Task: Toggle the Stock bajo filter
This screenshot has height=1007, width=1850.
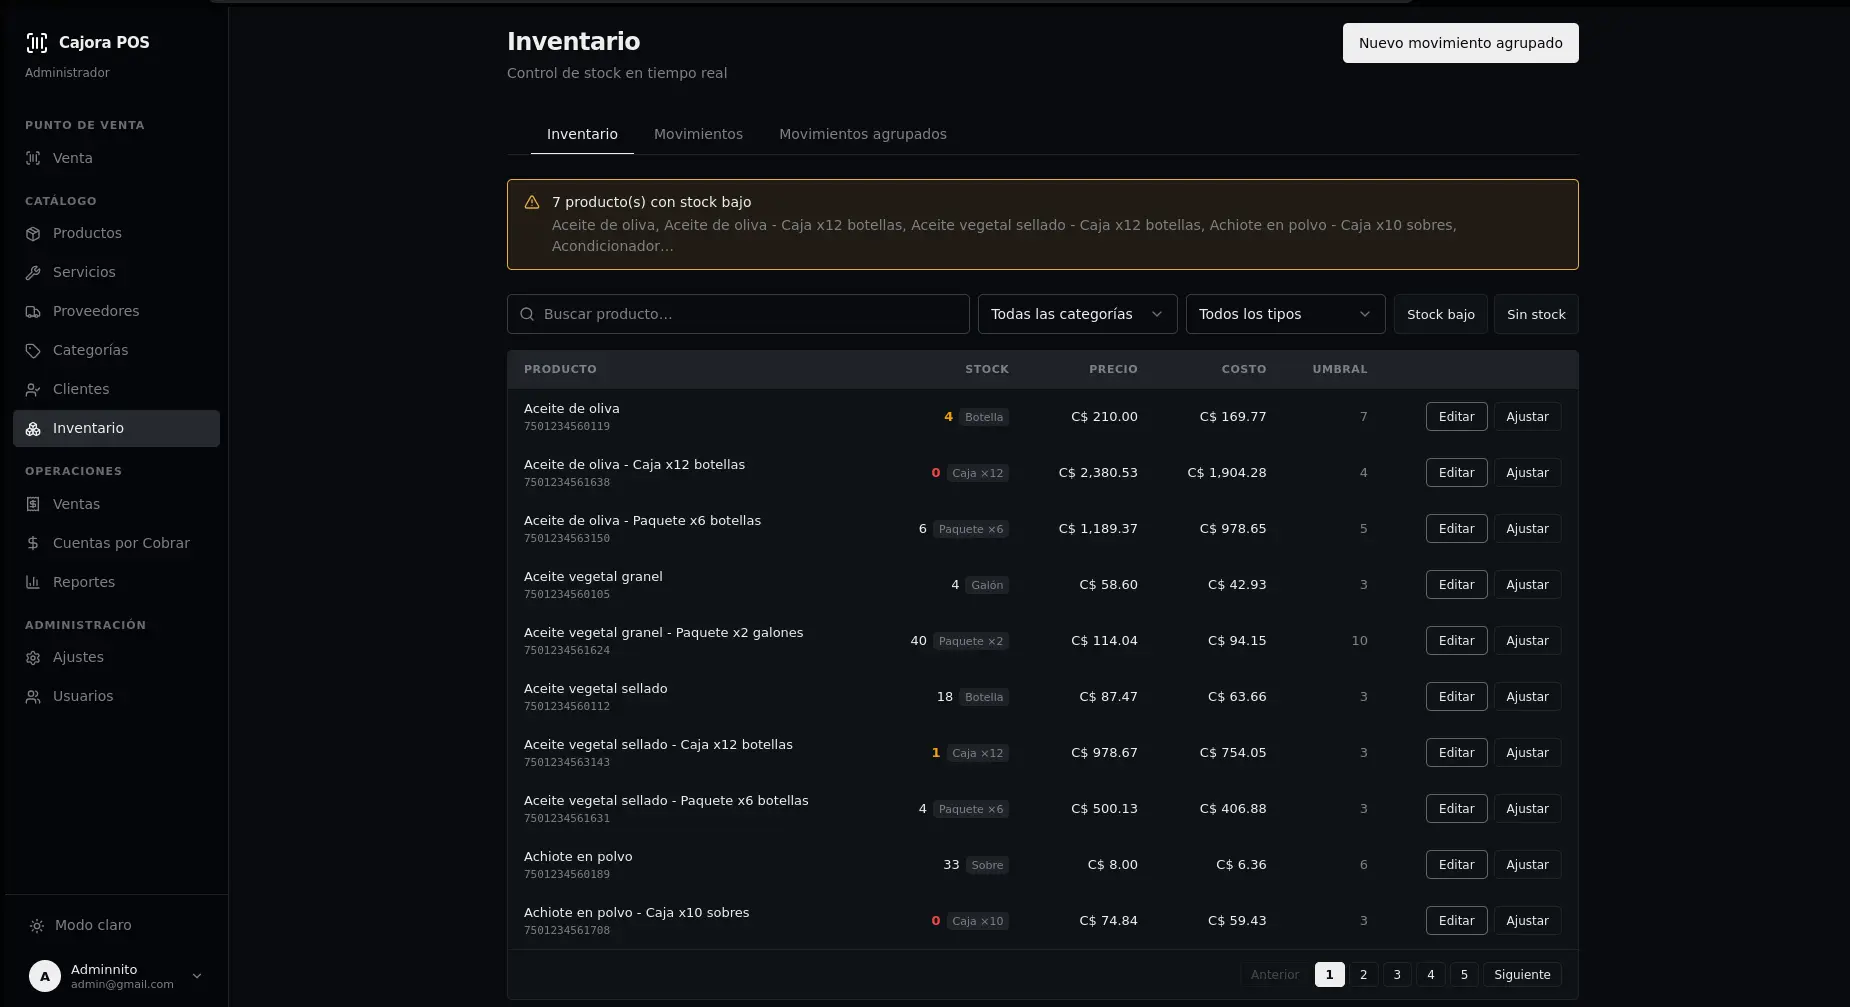Action: (1440, 314)
